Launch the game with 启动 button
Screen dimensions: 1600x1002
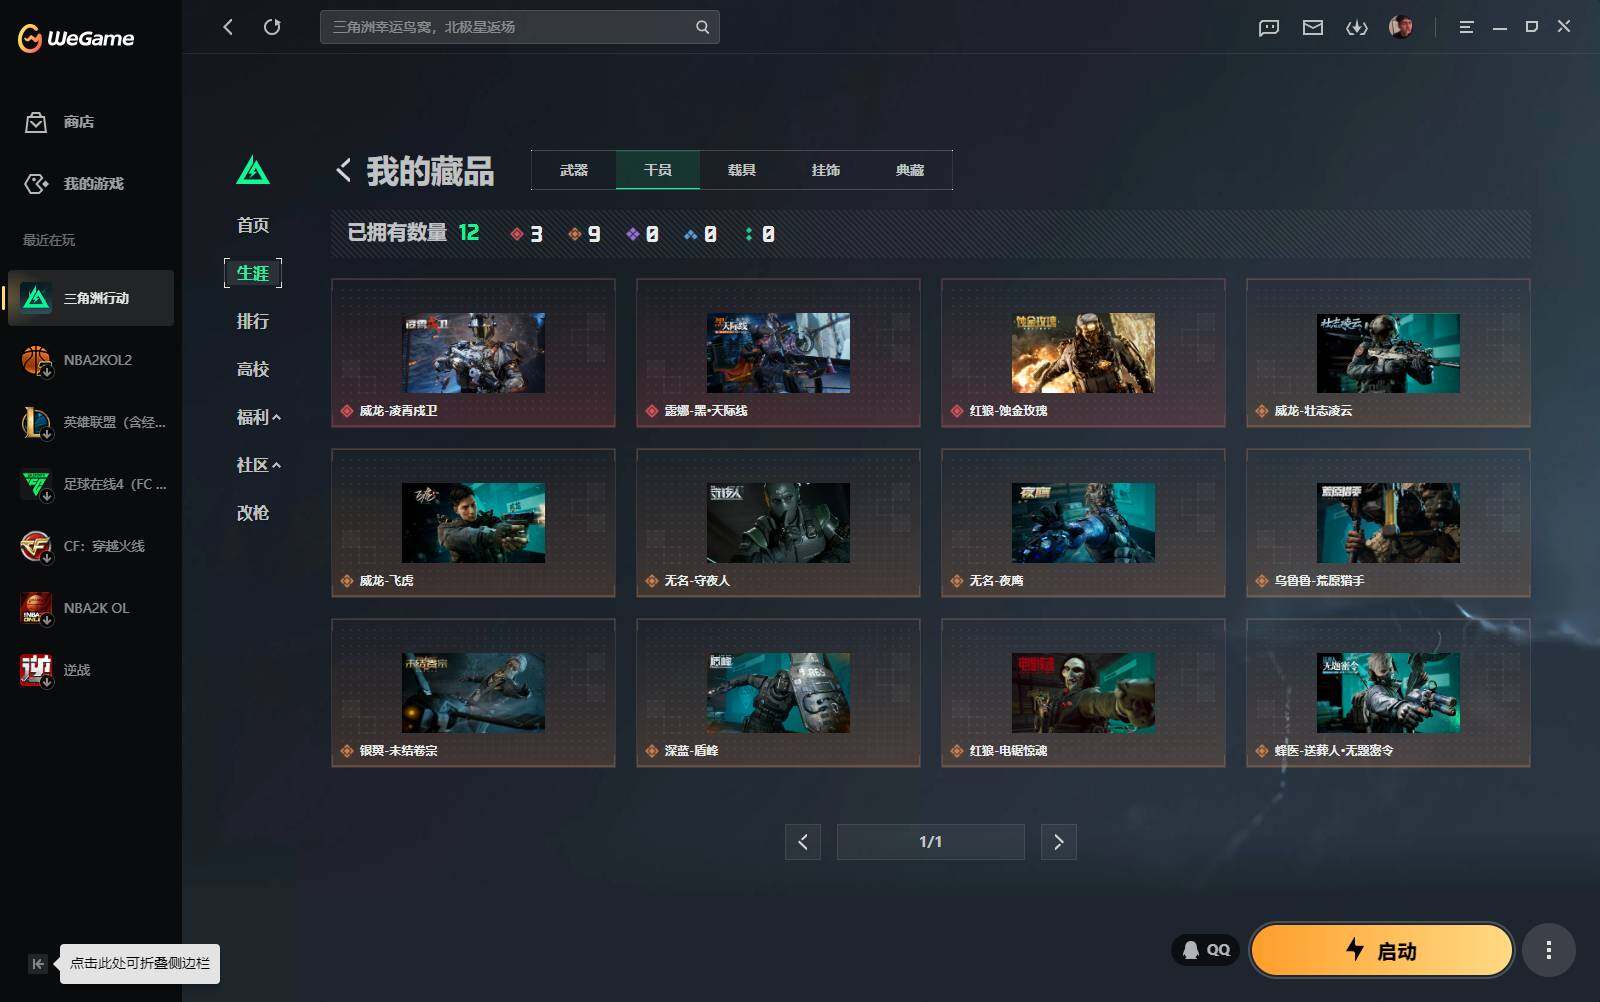point(1382,950)
